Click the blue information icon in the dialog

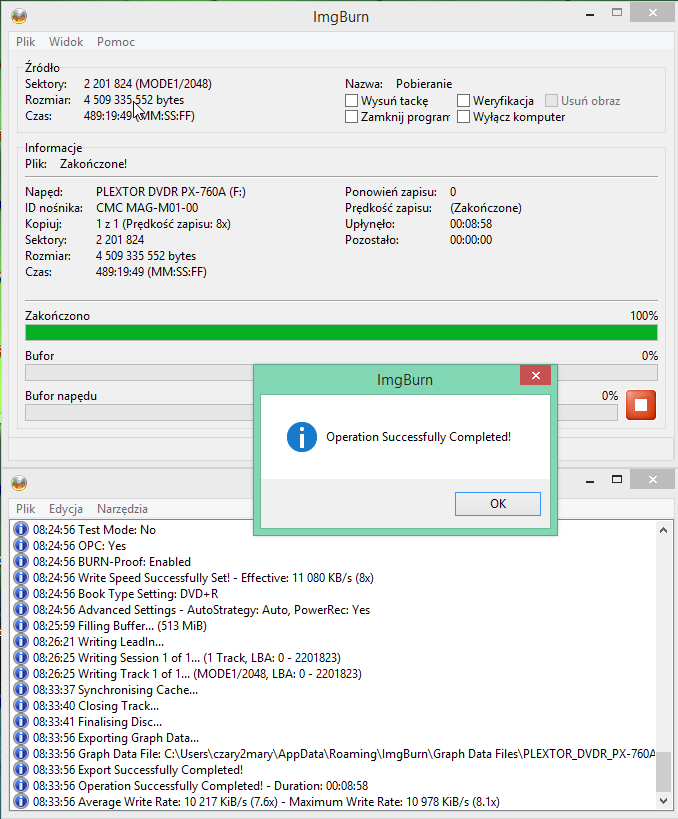point(301,437)
